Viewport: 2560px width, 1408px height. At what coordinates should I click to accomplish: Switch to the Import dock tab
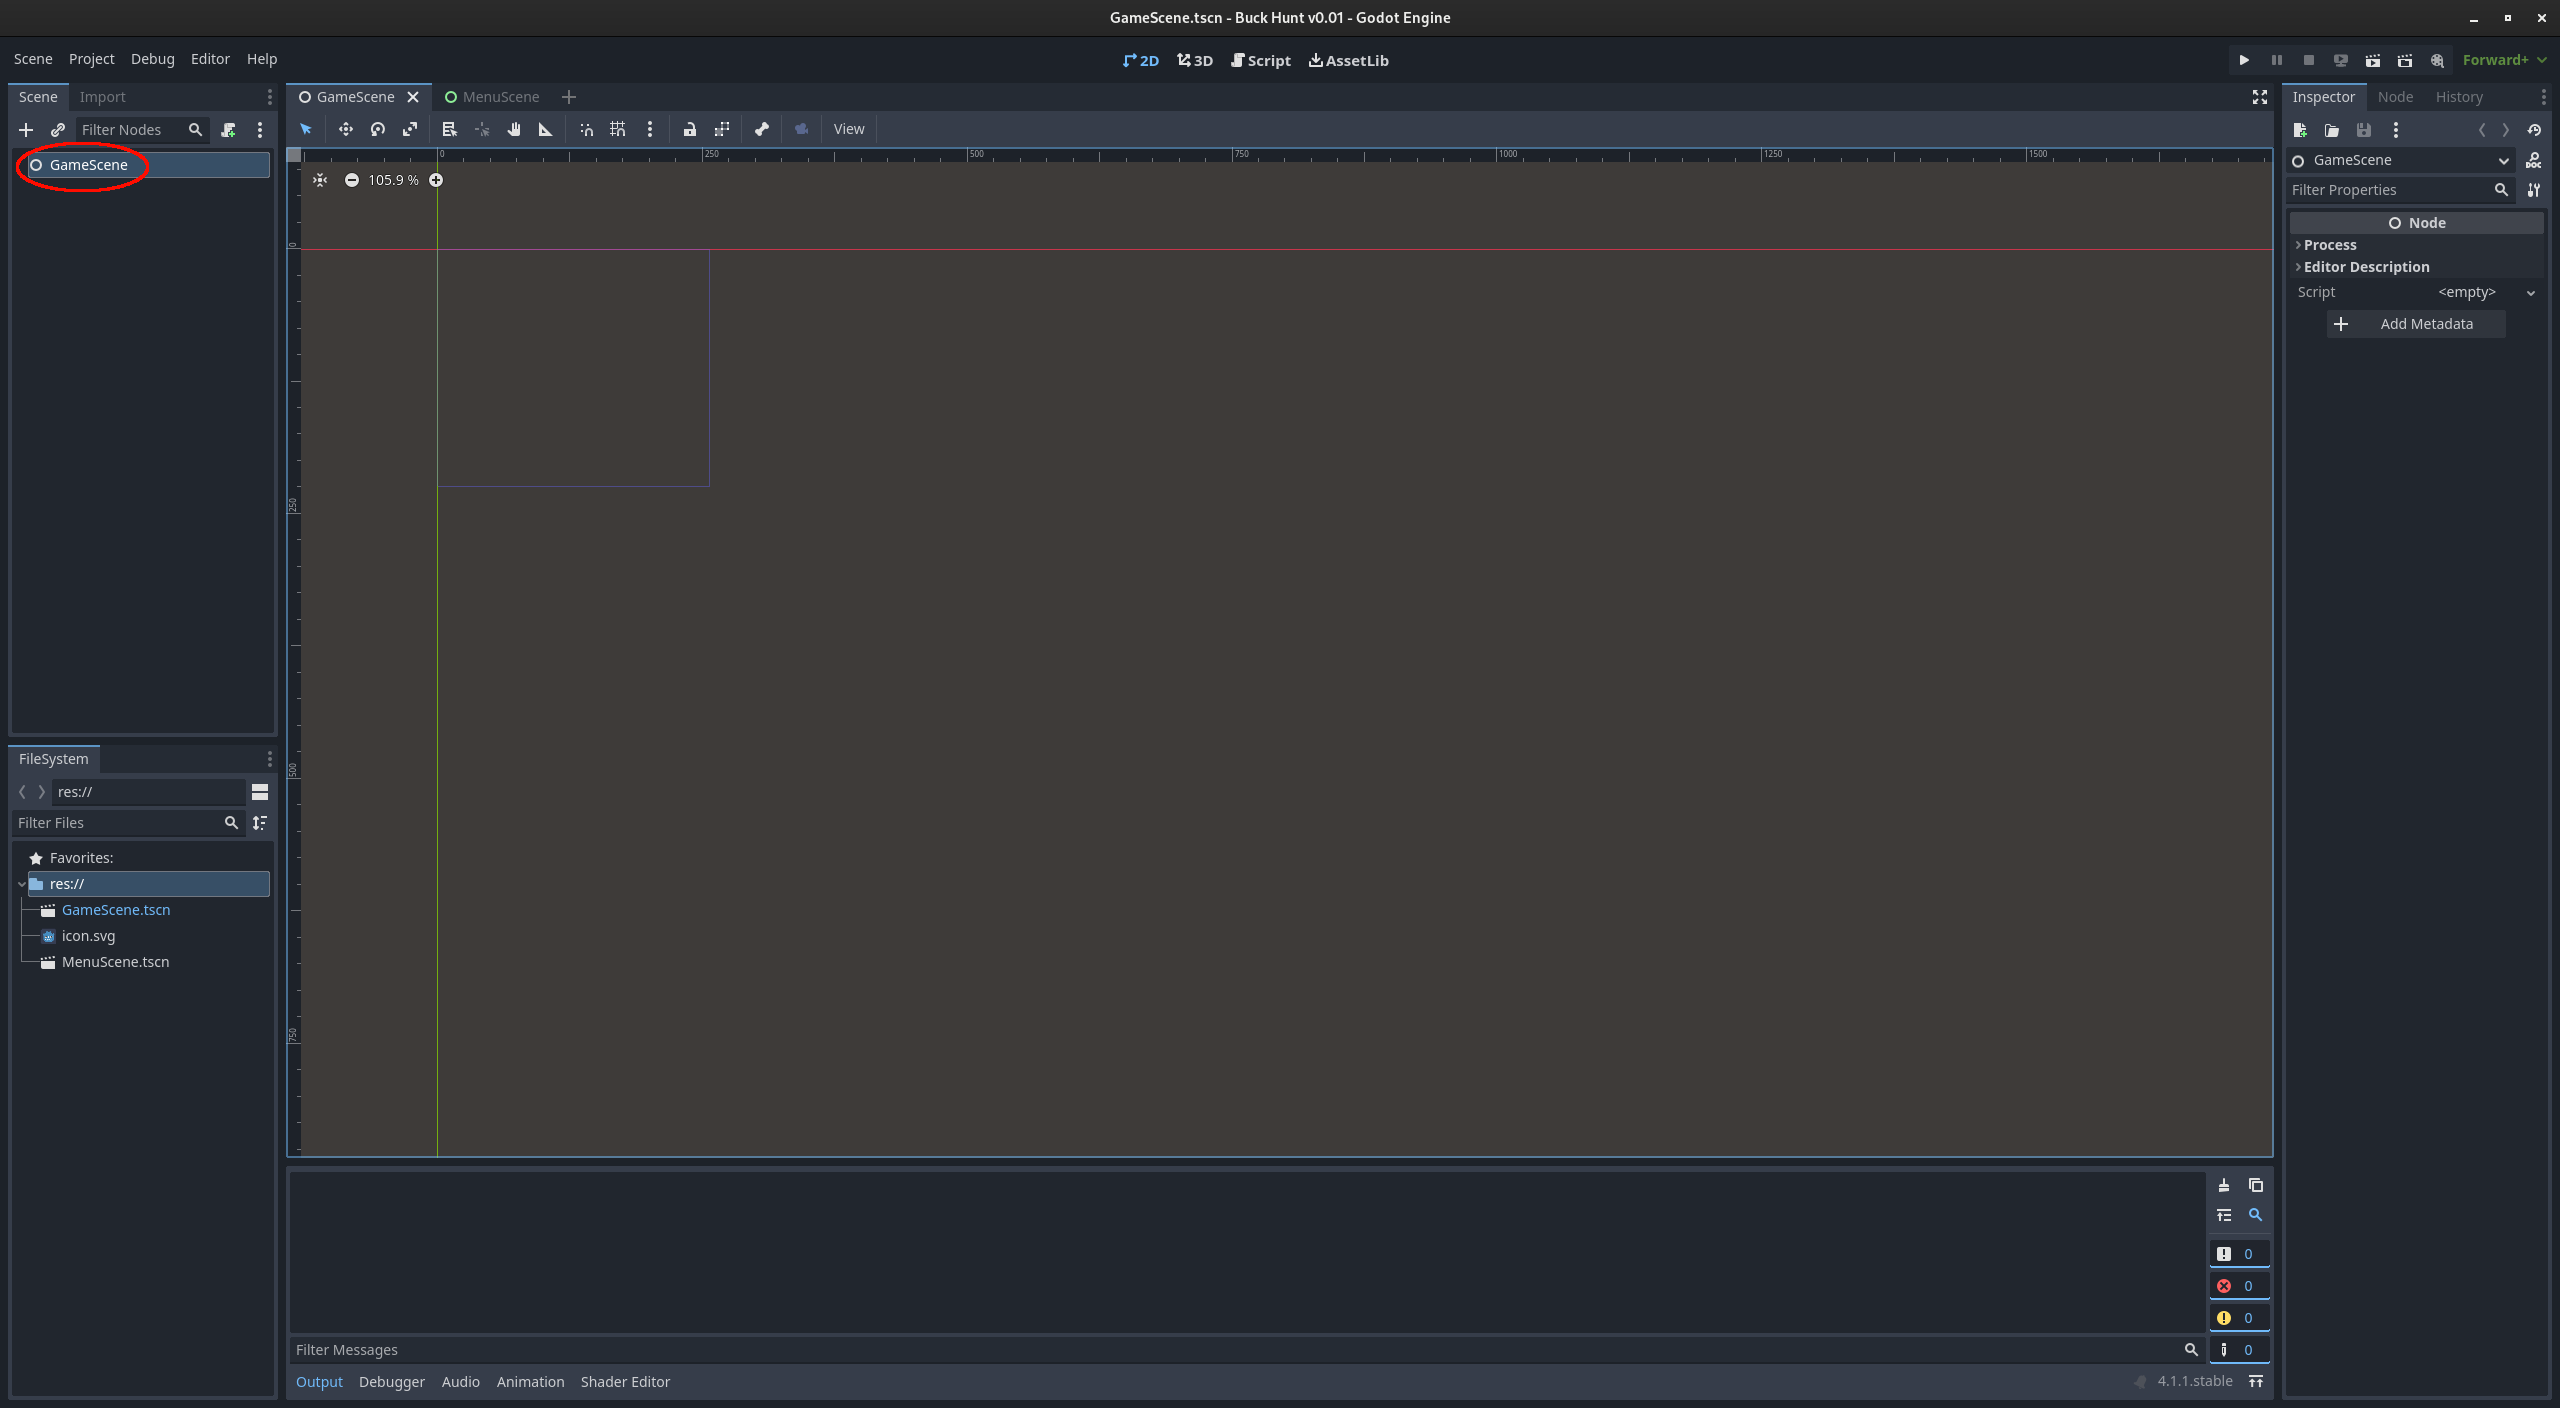click(102, 97)
